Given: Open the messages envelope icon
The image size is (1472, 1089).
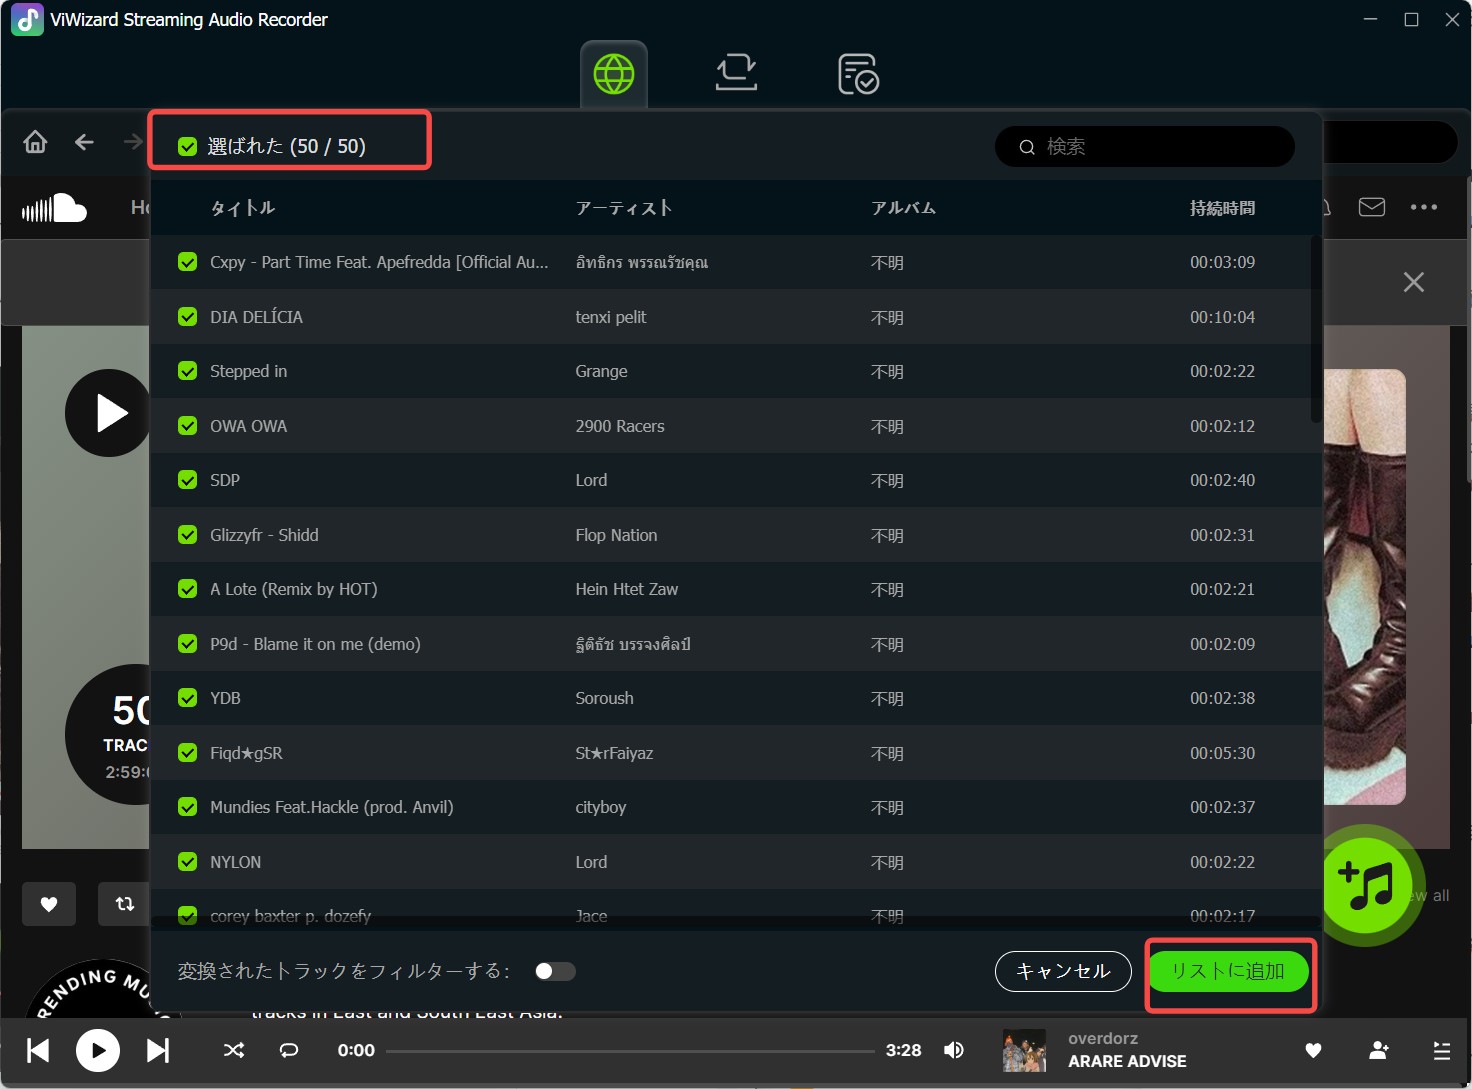Looking at the screenshot, I should coord(1371,207).
